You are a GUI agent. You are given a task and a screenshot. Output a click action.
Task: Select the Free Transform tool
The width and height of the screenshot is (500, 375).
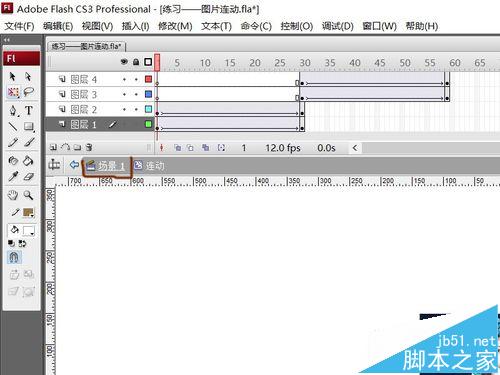tap(13, 92)
